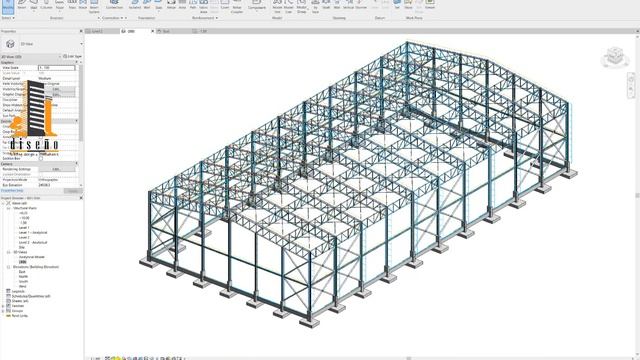640x360 pixels.
Task: Open the Analytical Model 3D view
Action: (32, 257)
